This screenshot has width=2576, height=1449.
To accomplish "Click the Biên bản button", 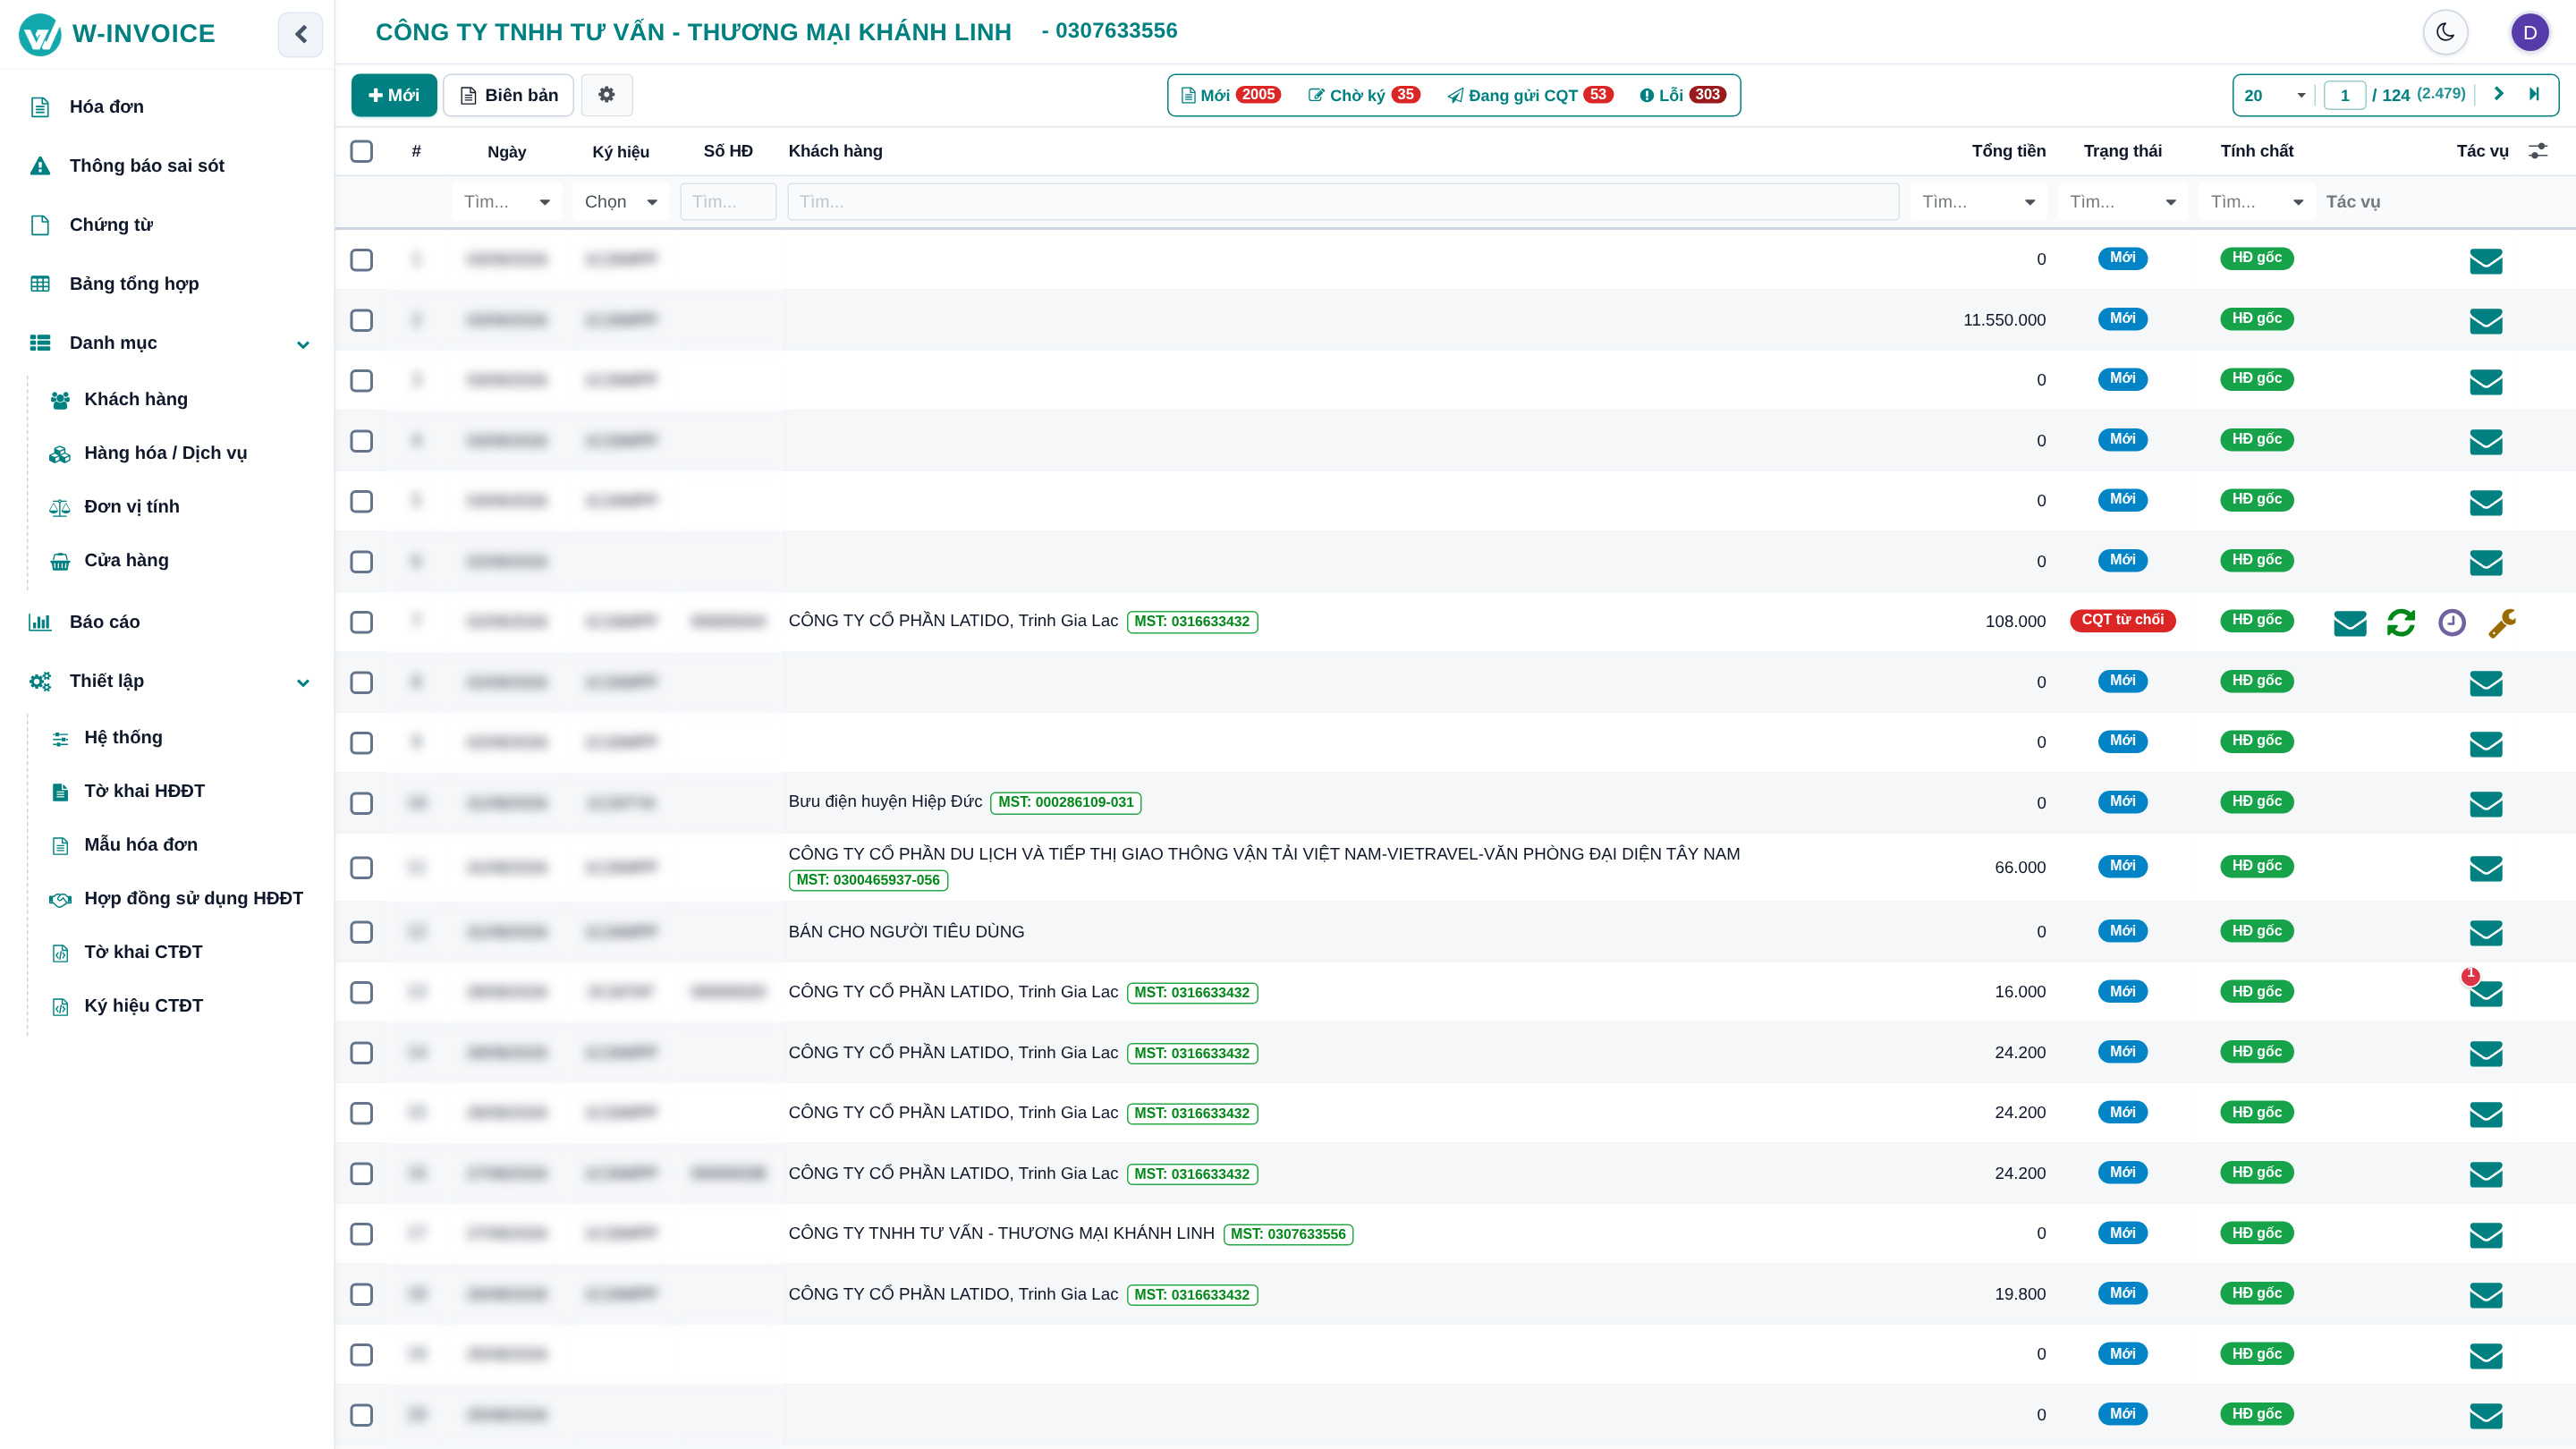I will tap(508, 95).
